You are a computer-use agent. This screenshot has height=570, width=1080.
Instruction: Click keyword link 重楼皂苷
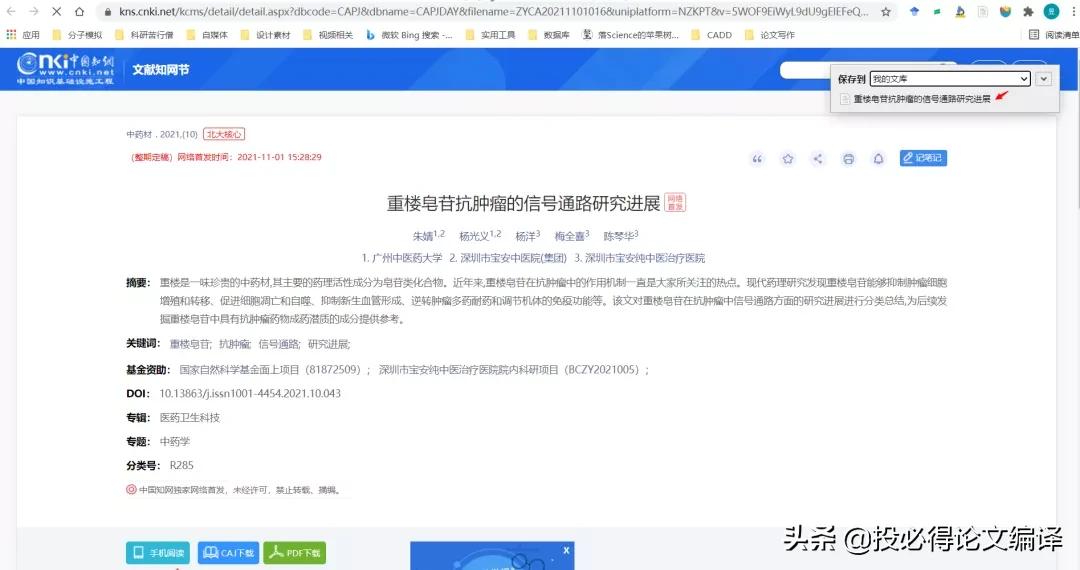click(190, 344)
